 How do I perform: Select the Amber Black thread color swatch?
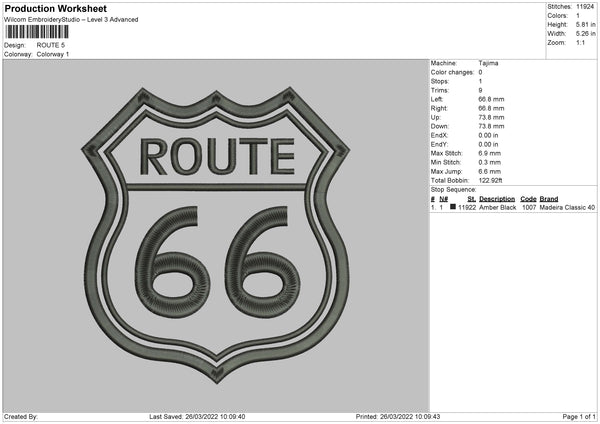[x=453, y=207]
